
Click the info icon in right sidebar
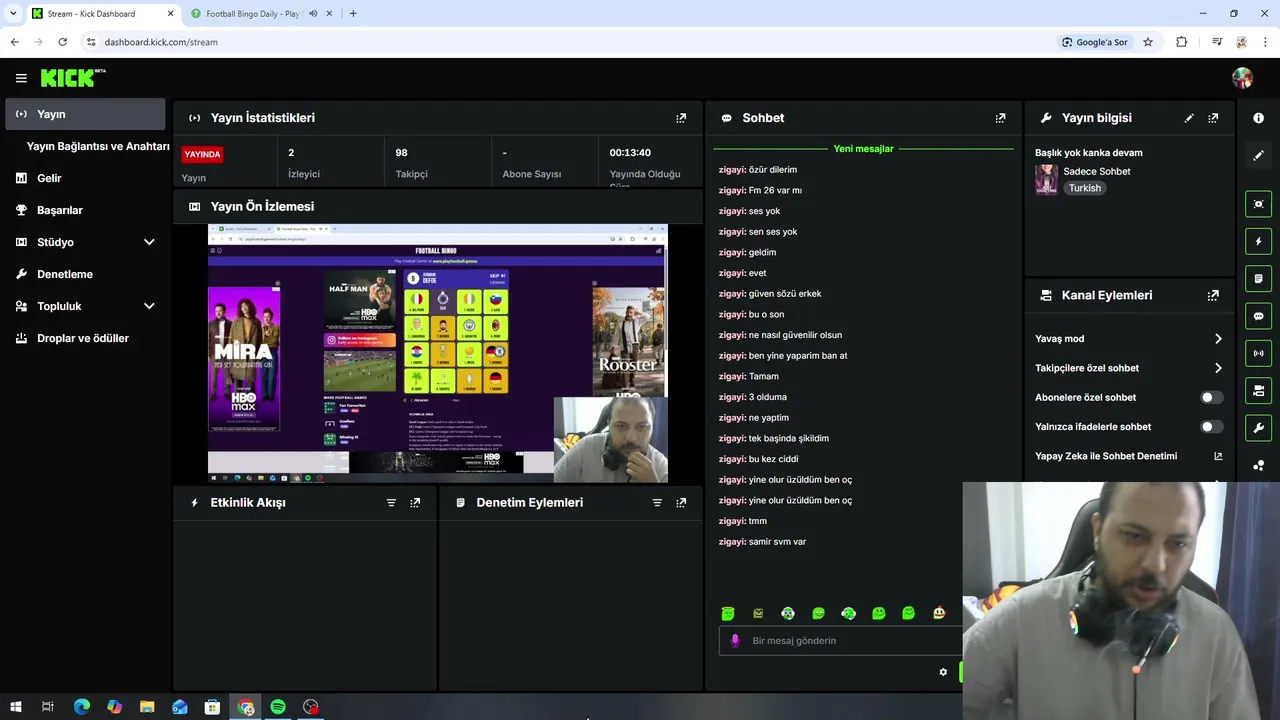click(x=1258, y=118)
